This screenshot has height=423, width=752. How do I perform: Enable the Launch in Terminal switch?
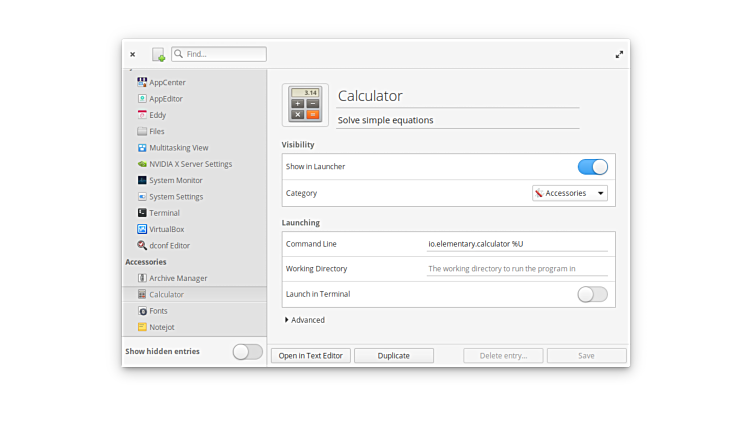pos(592,294)
